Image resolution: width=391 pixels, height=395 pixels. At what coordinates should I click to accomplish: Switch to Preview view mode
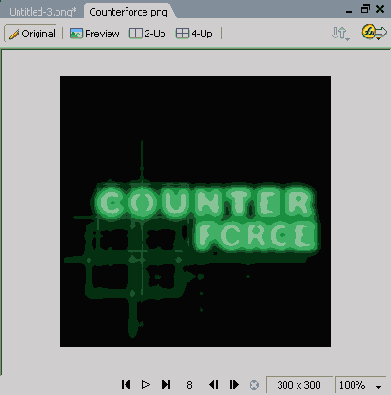[x=94, y=34]
